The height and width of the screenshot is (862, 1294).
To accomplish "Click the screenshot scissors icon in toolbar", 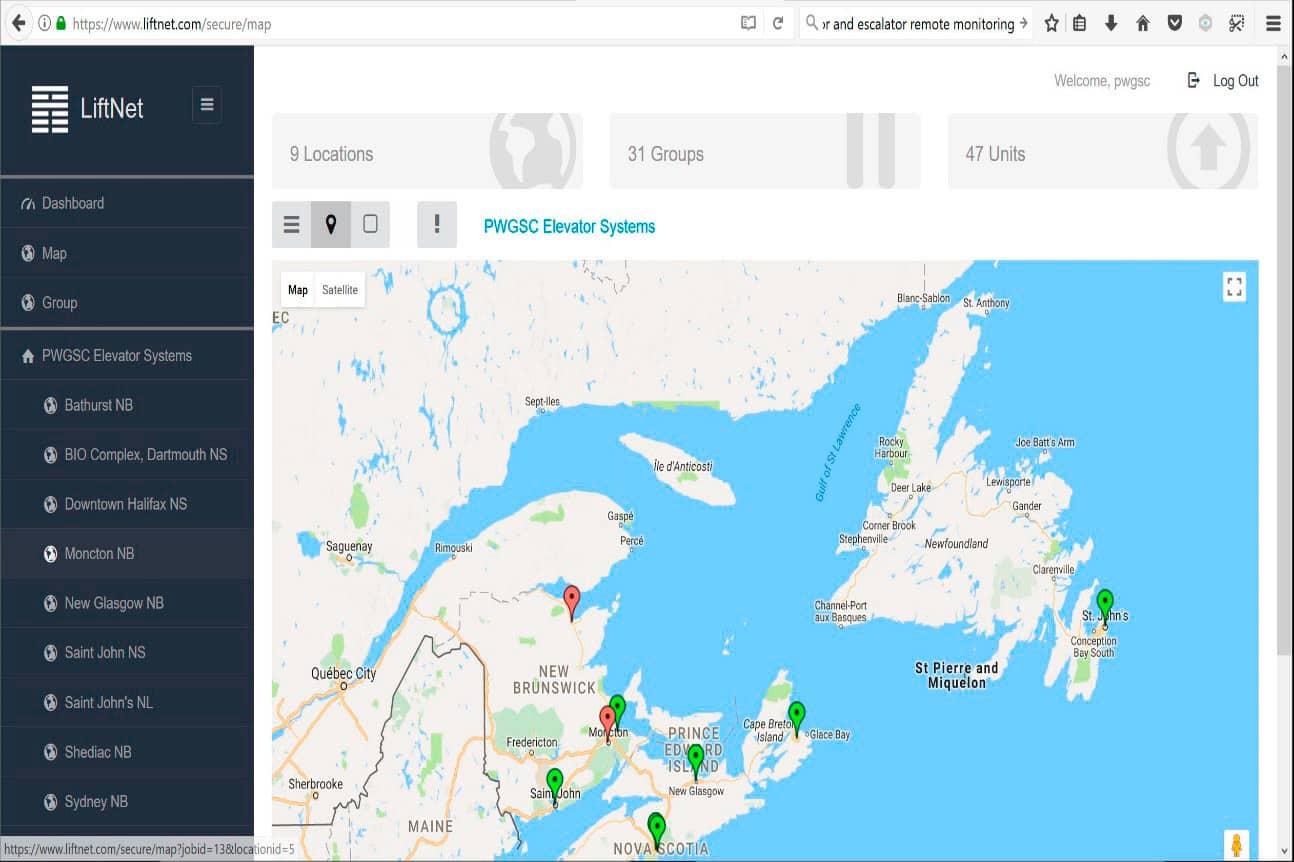I will pos(1237,23).
